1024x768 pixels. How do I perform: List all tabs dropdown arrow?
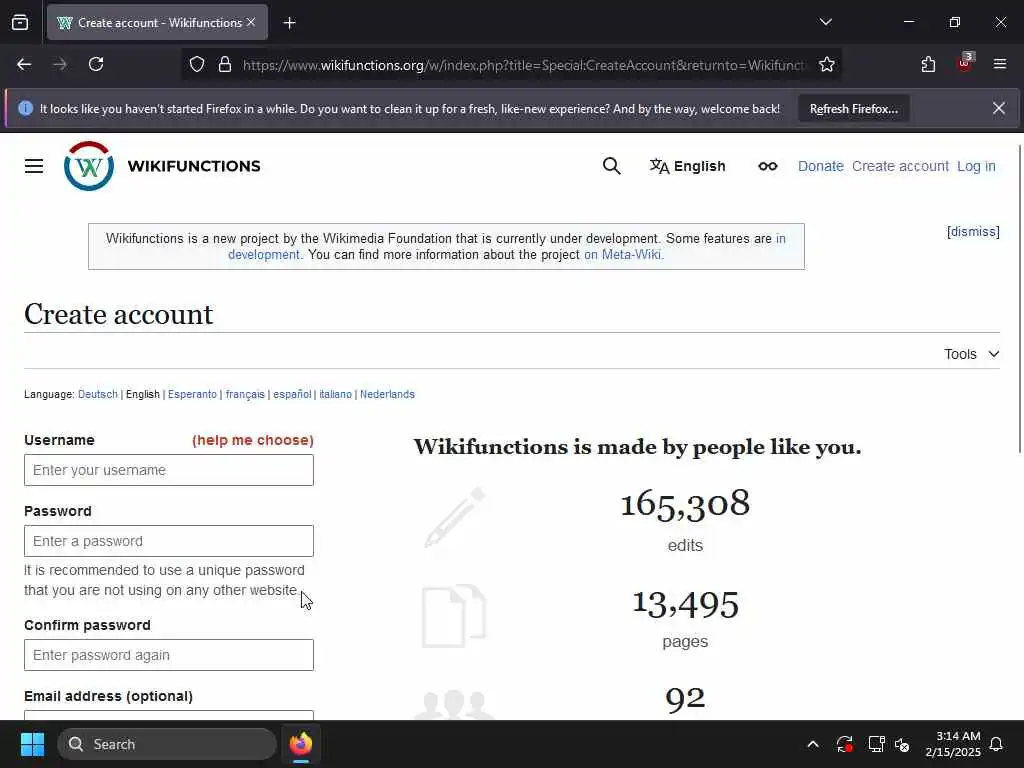(825, 22)
